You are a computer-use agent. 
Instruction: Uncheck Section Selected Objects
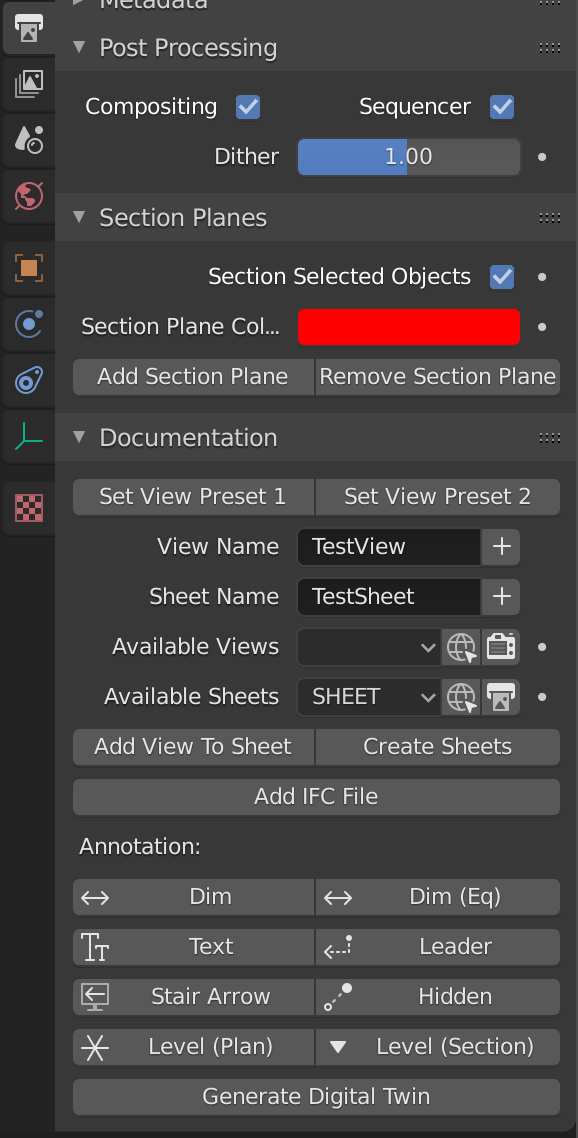(x=501, y=277)
